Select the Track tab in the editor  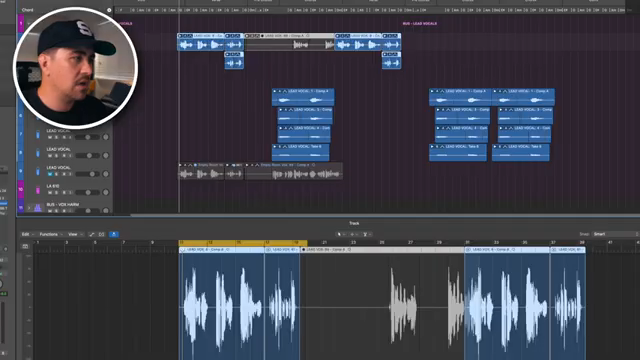(x=354, y=223)
